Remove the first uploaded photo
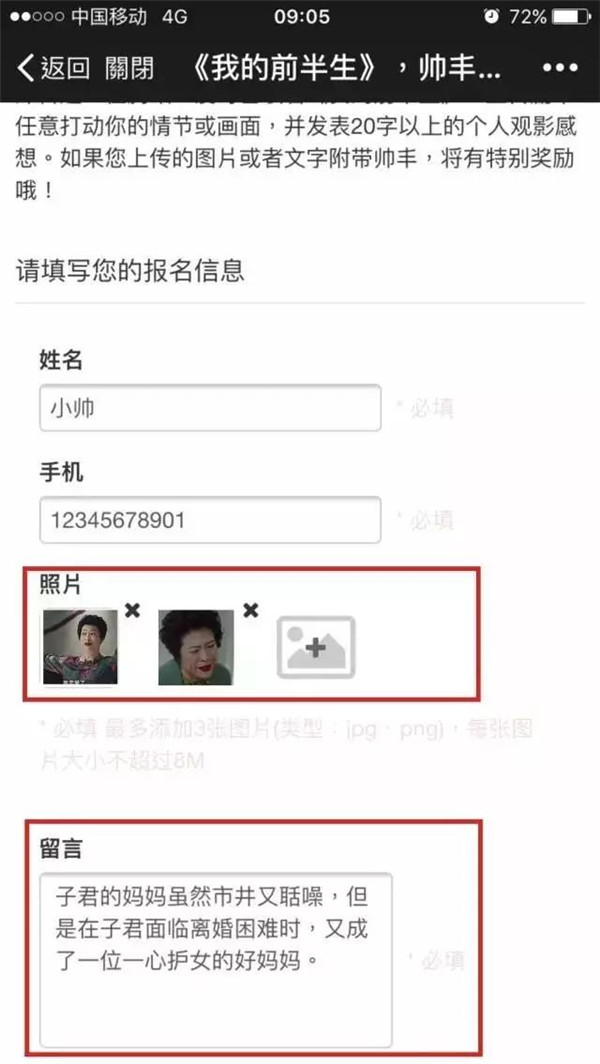This screenshot has height=1064, width=600. click(x=132, y=610)
